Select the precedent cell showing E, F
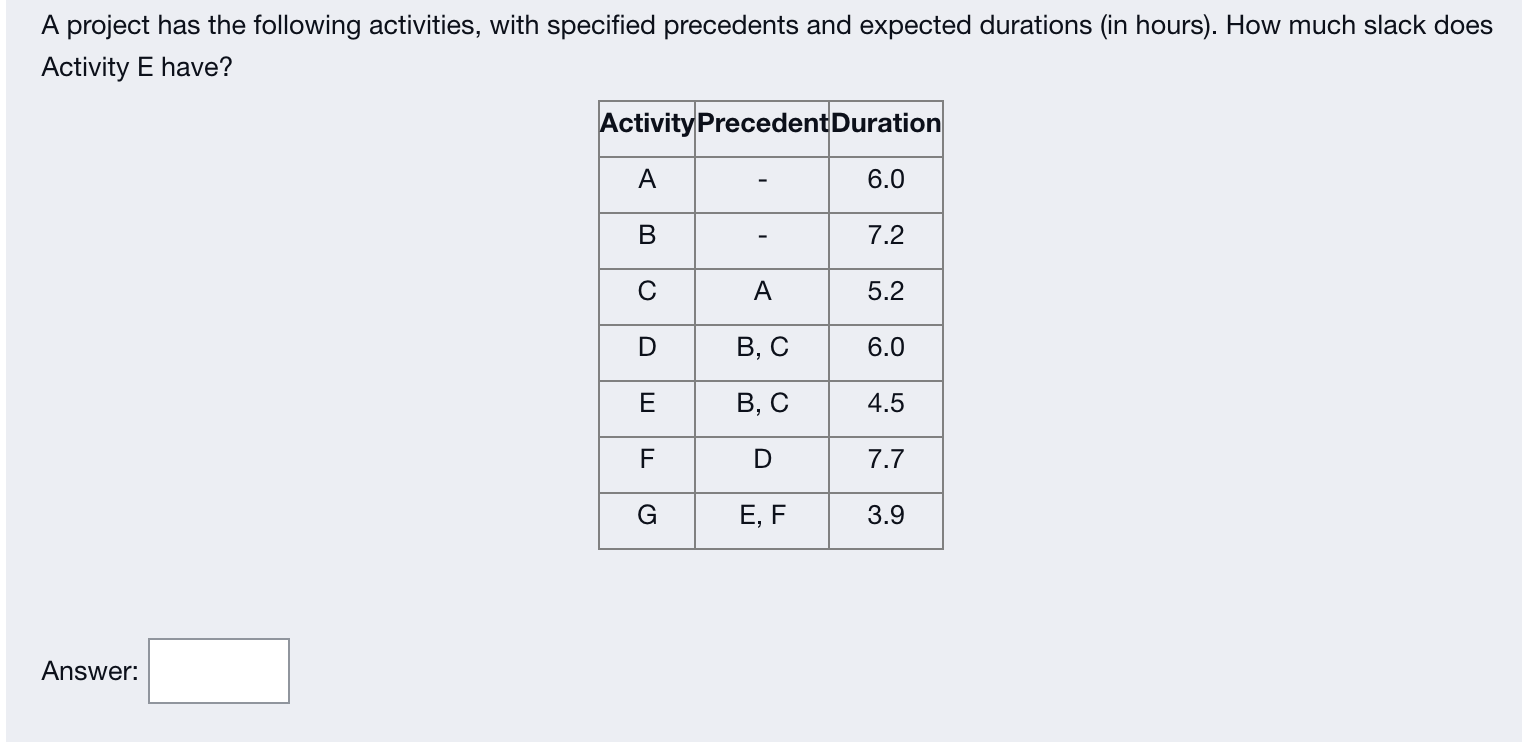Viewport: 1522px width, 750px height. click(x=761, y=516)
